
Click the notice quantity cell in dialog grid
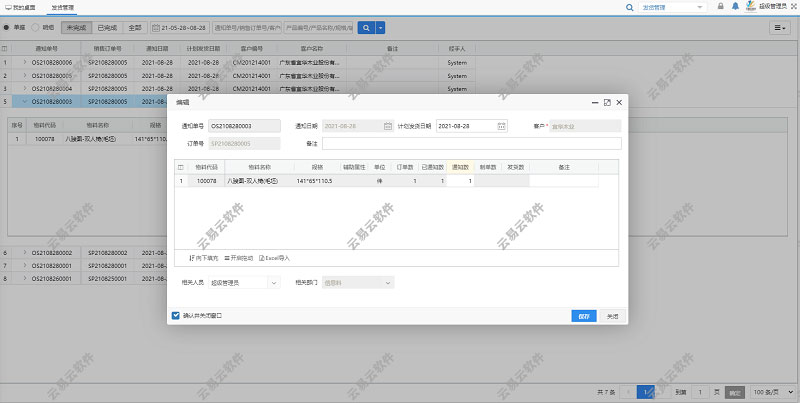point(461,181)
